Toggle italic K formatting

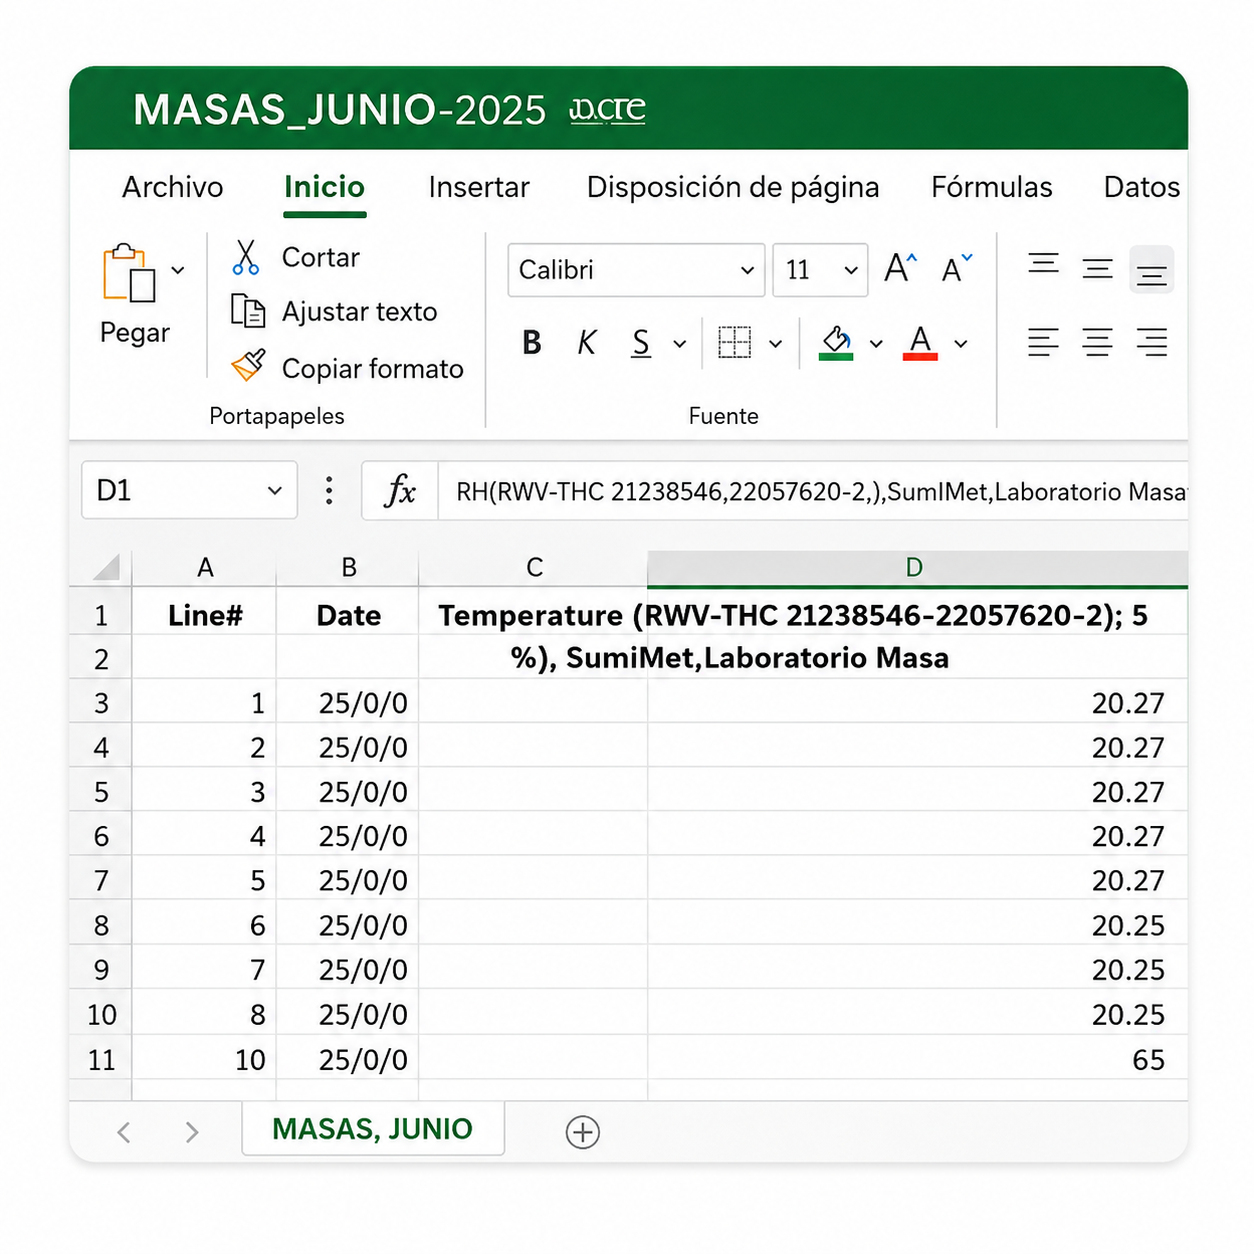(x=586, y=343)
